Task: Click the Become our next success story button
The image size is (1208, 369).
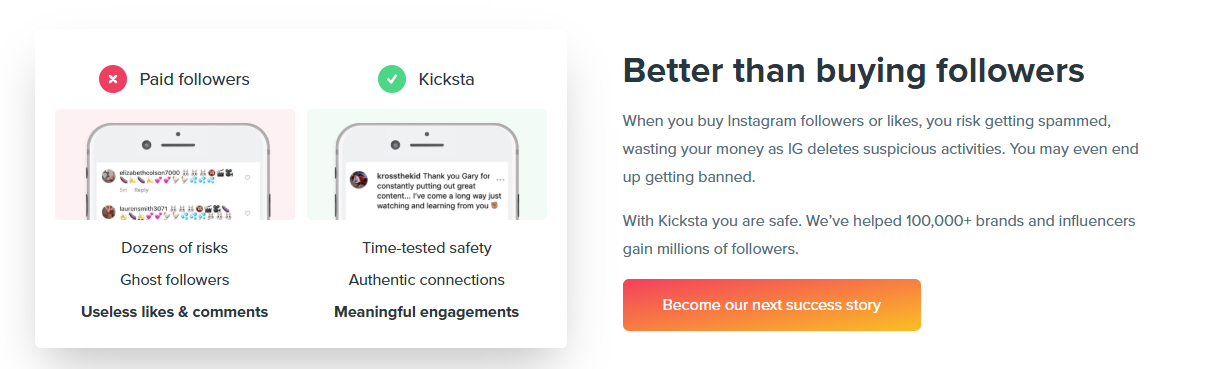Action: point(771,305)
